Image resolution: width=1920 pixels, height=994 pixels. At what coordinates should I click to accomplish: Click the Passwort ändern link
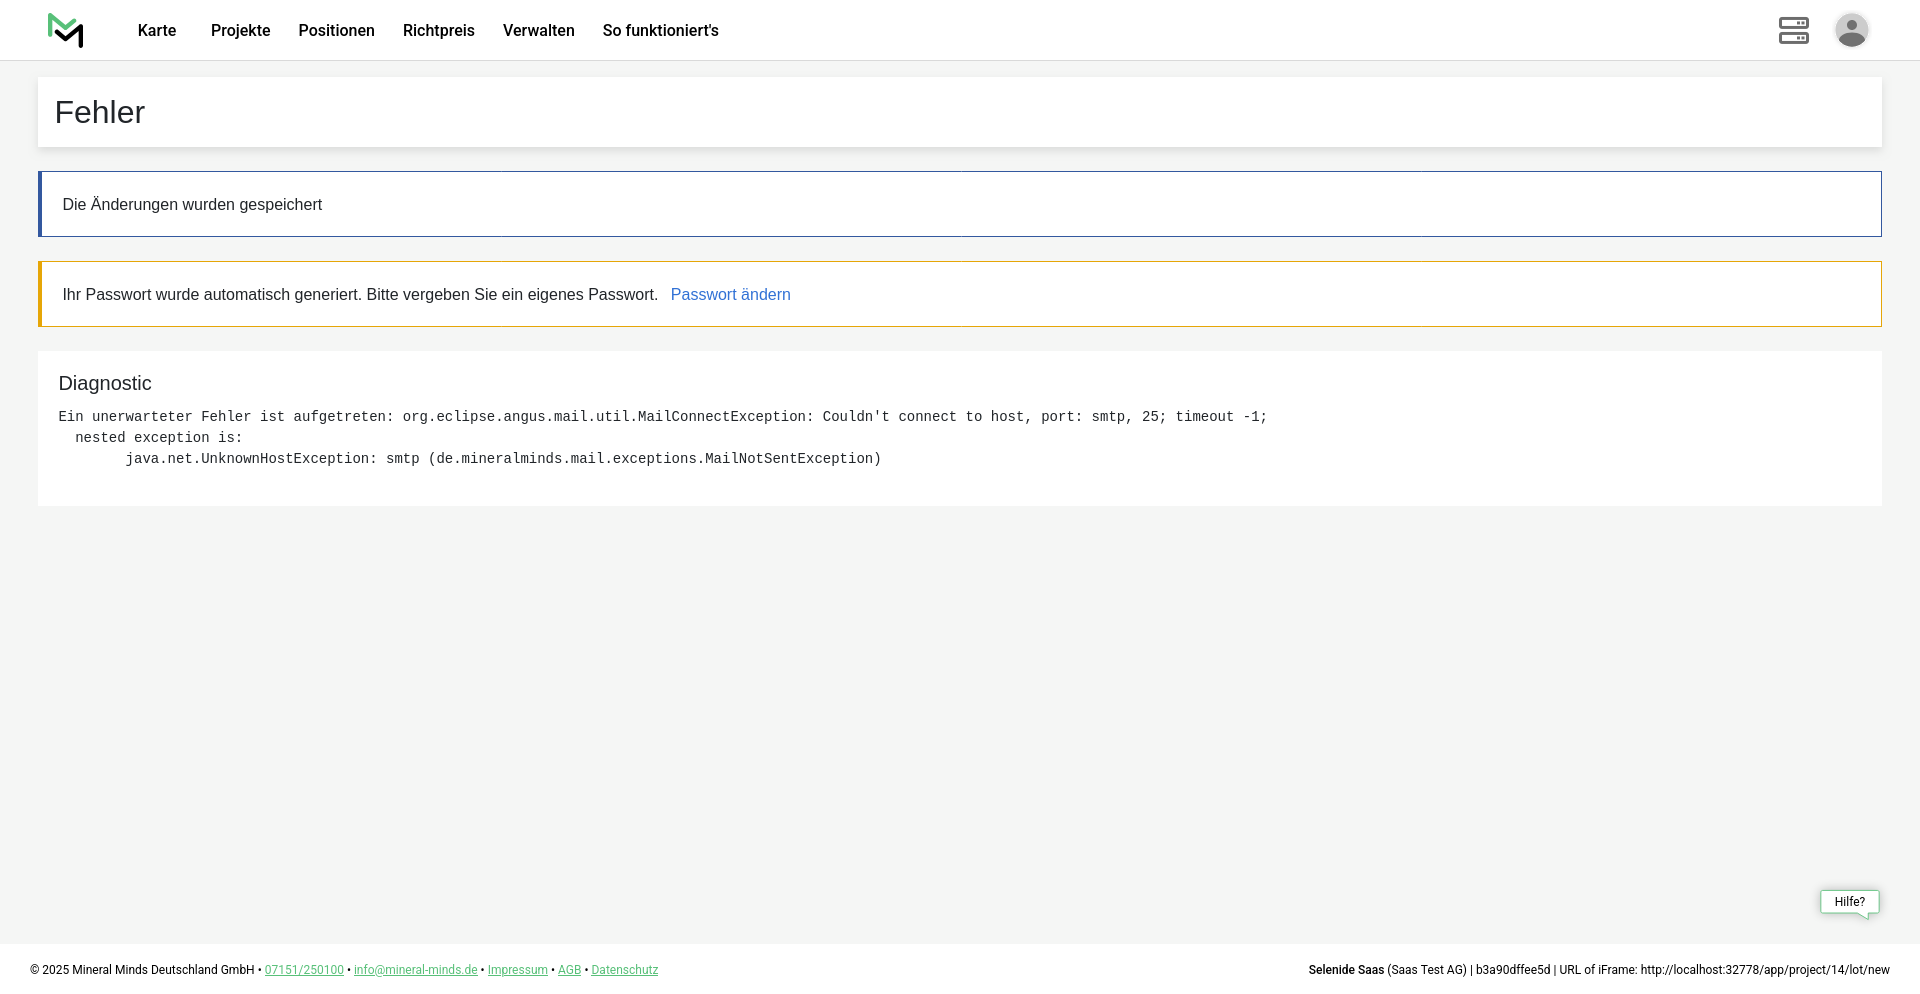click(x=730, y=295)
